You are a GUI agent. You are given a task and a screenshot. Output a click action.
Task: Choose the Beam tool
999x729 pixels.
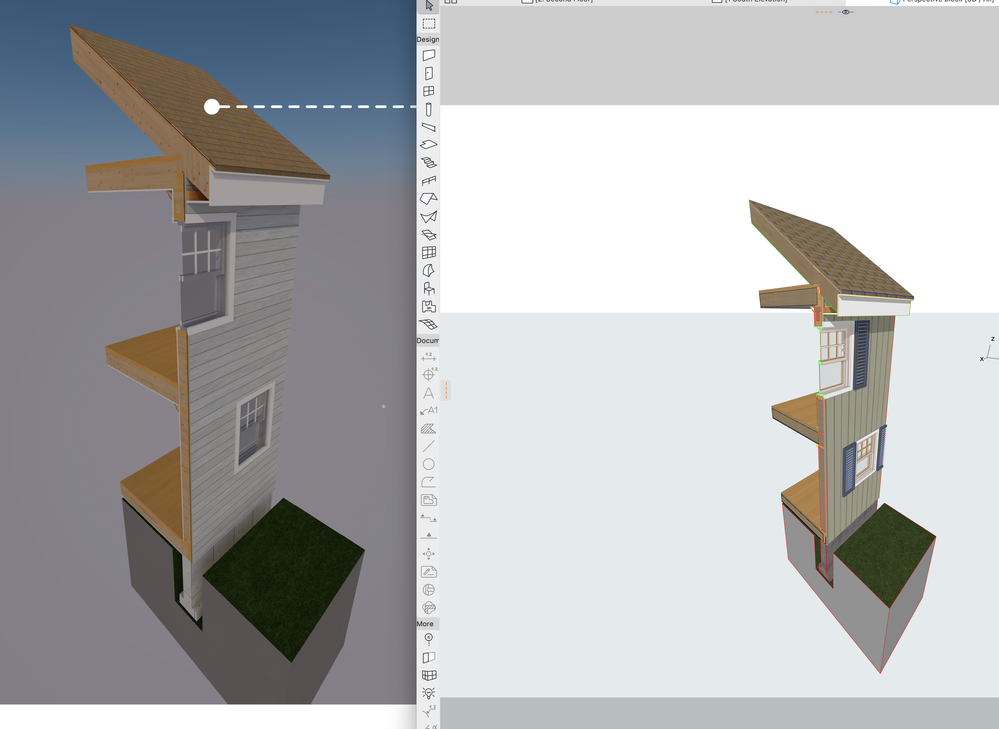[429, 127]
